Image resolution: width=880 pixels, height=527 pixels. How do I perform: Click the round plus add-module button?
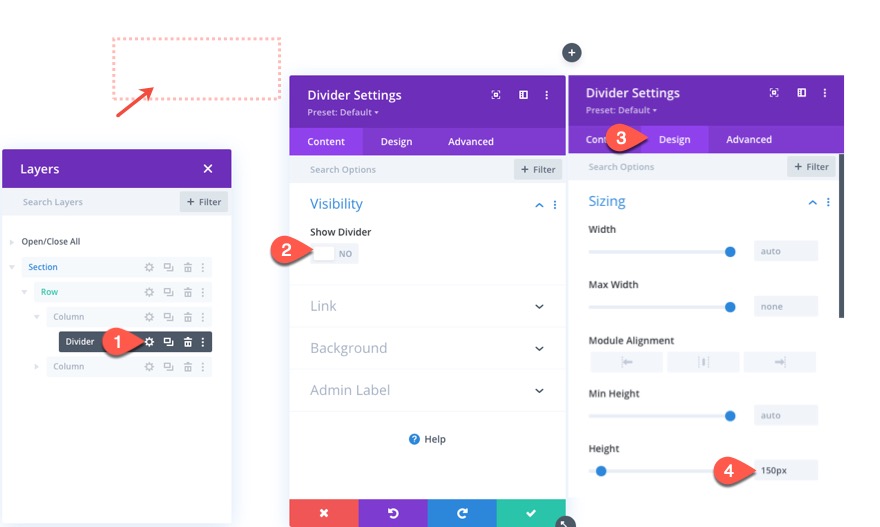pos(571,53)
